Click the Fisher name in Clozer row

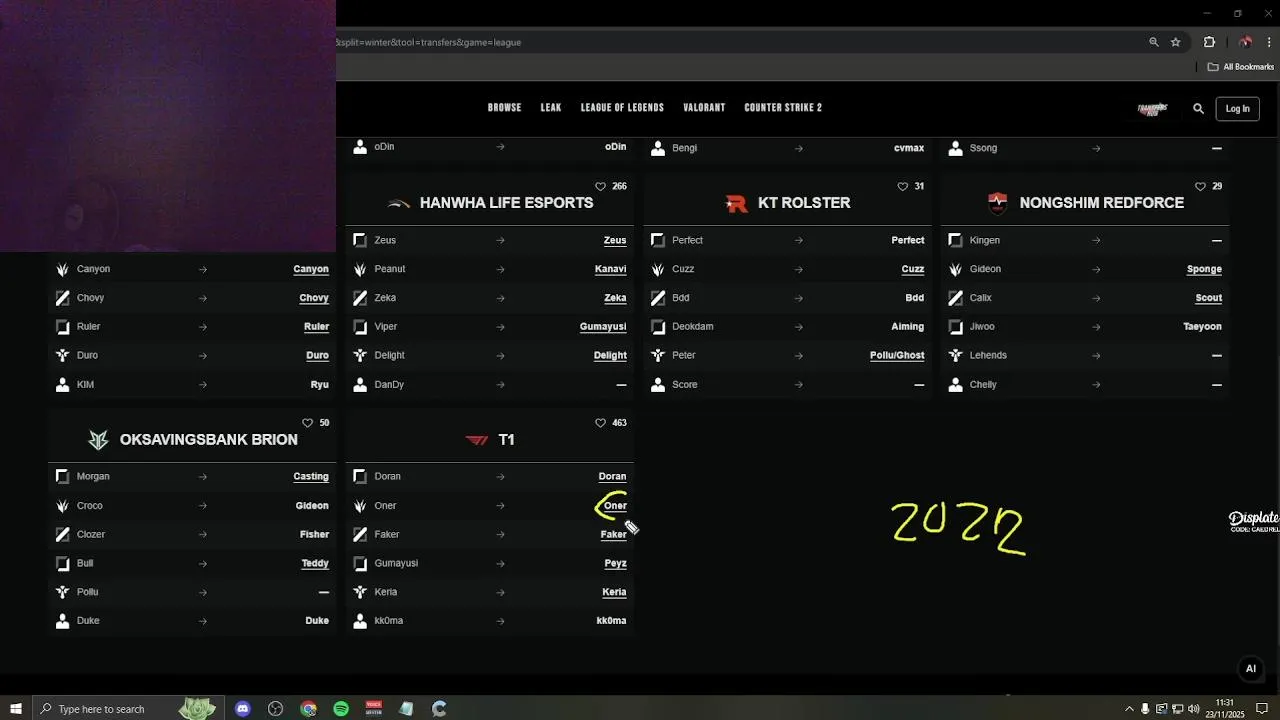click(314, 535)
